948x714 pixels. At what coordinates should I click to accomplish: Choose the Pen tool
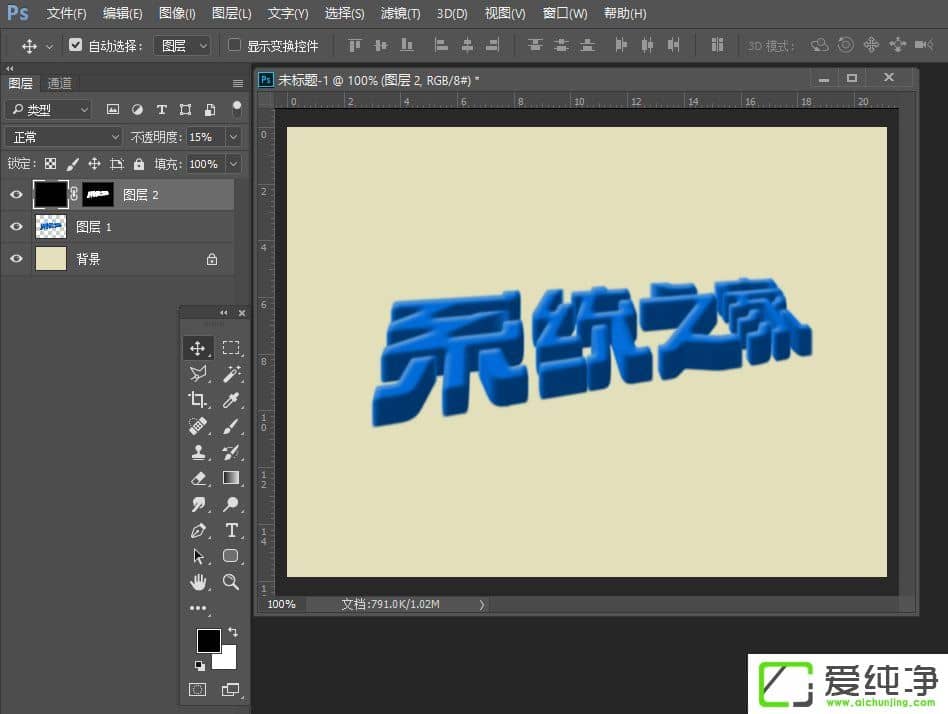tap(198, 530)
